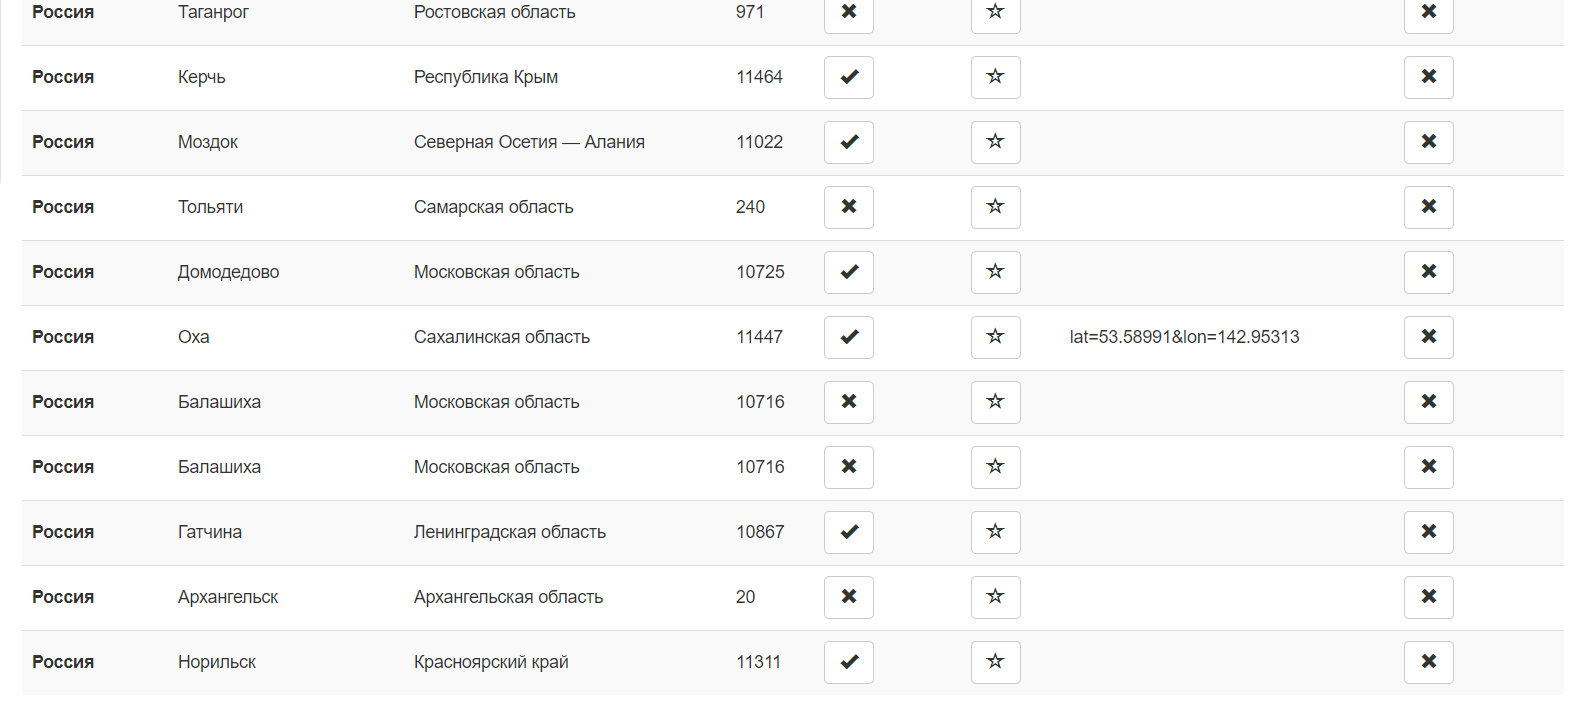The height and width of the screenshot is (726, 1581).
Task: Toggle the checkmark status for Керчь
Action: point(848,77)
